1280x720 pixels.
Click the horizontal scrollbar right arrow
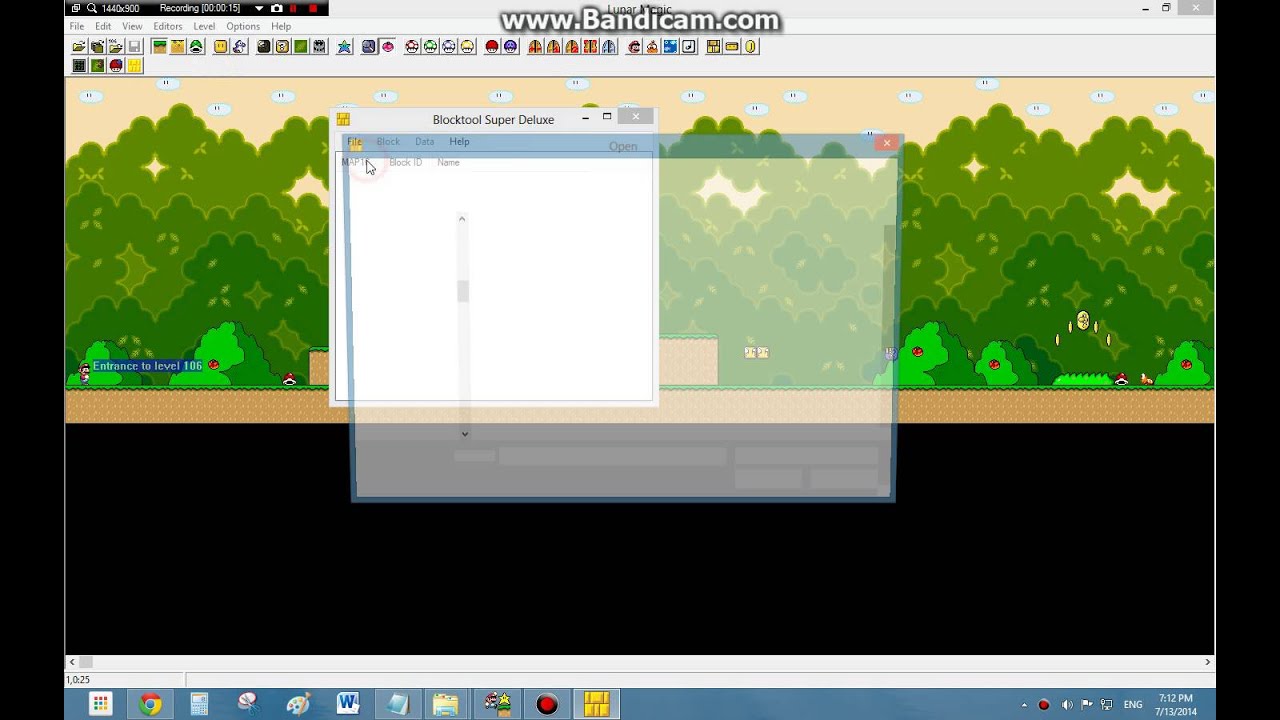coord(1207,662)
